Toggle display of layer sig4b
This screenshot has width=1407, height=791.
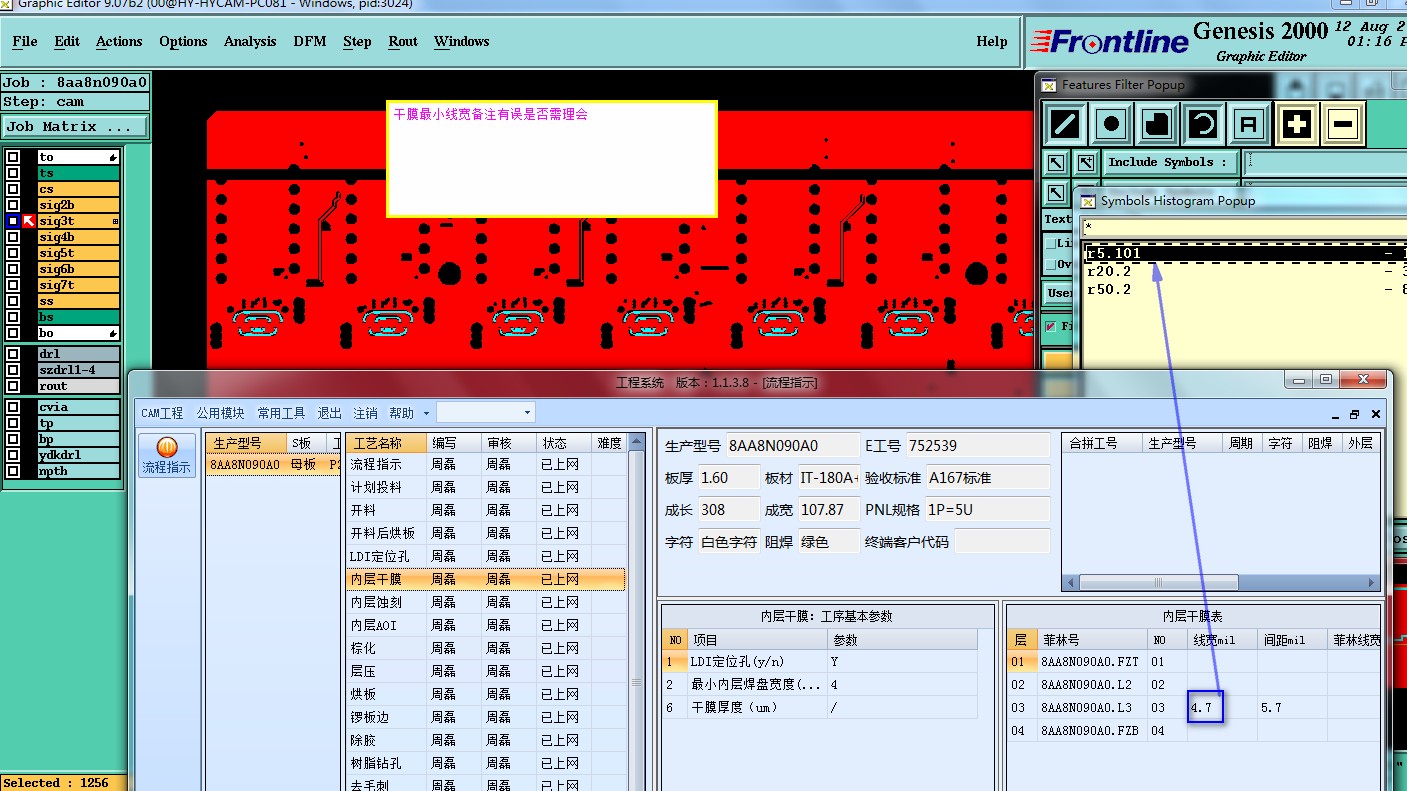[x=13, y=237]
